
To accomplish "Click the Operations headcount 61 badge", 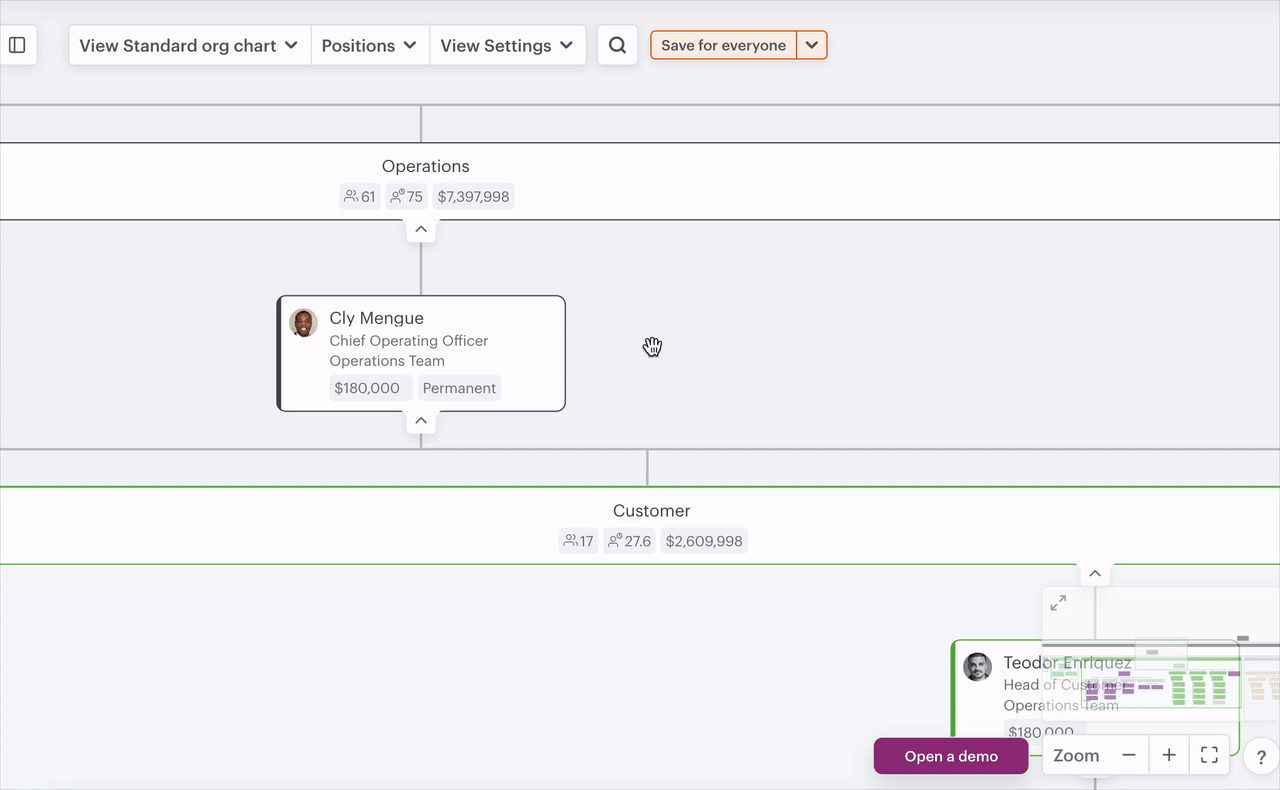I will (x=360, y=197).
